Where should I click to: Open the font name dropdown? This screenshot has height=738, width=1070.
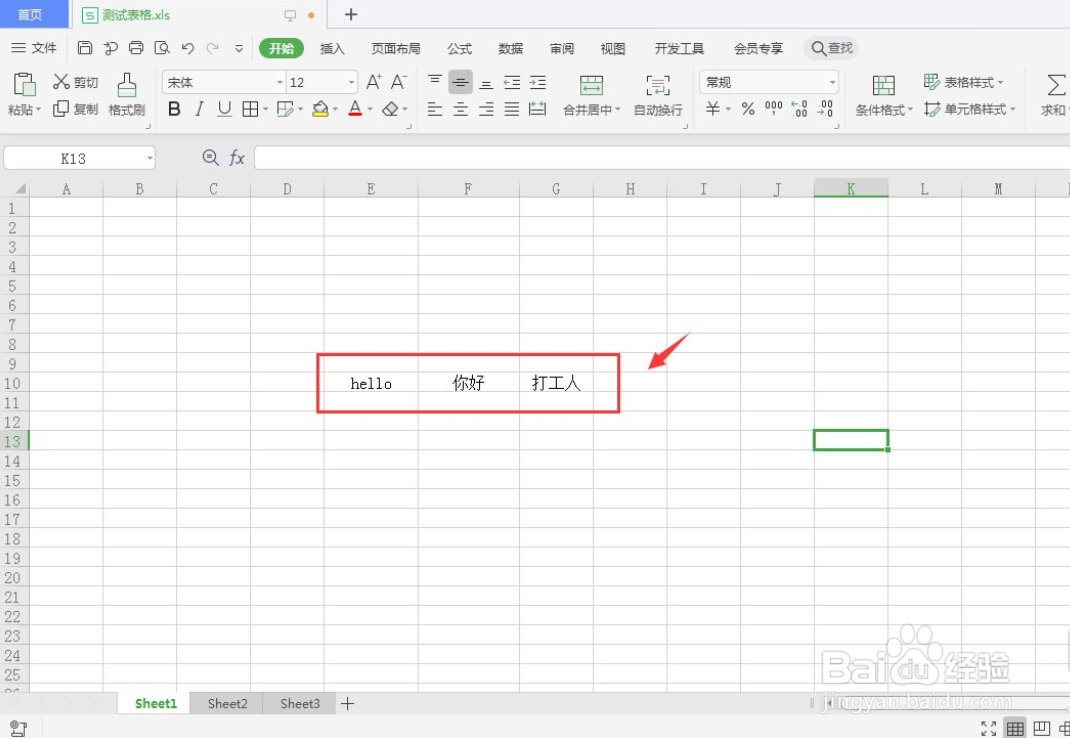[278, 81]
